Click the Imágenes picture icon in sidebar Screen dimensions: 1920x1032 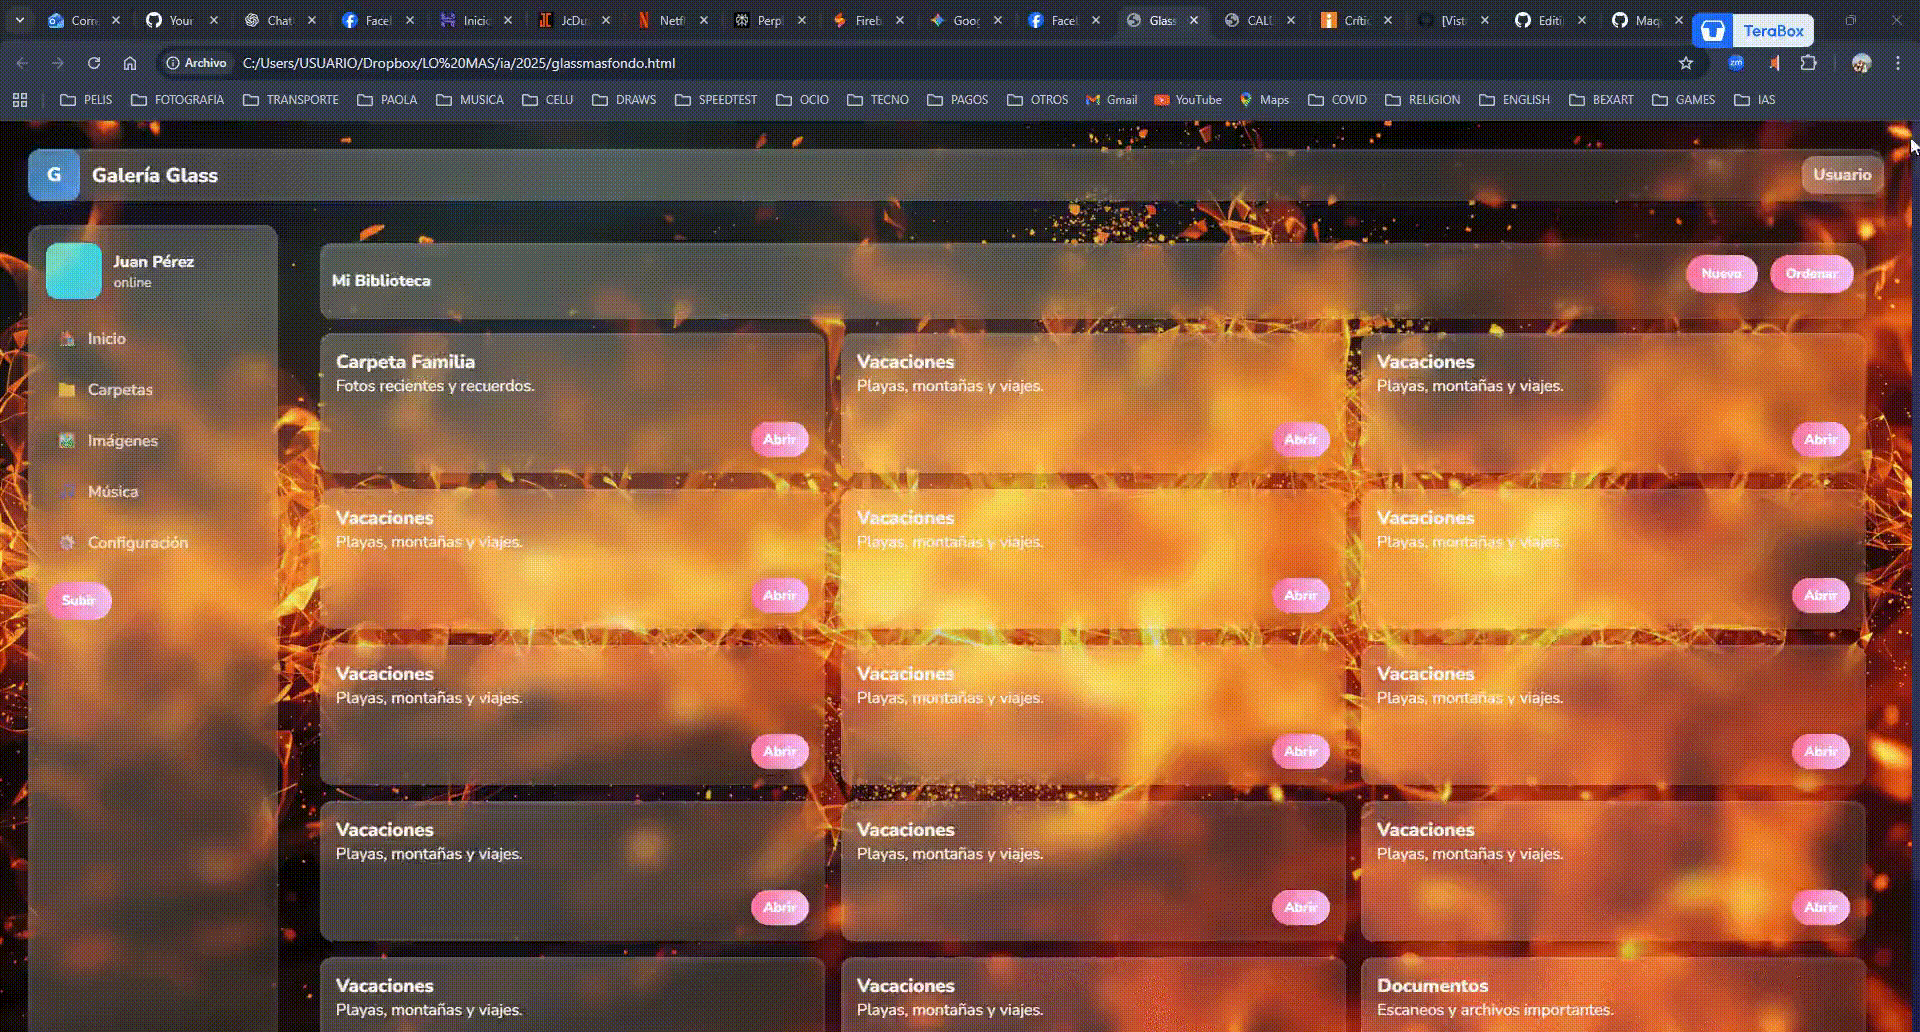[67, 441]
